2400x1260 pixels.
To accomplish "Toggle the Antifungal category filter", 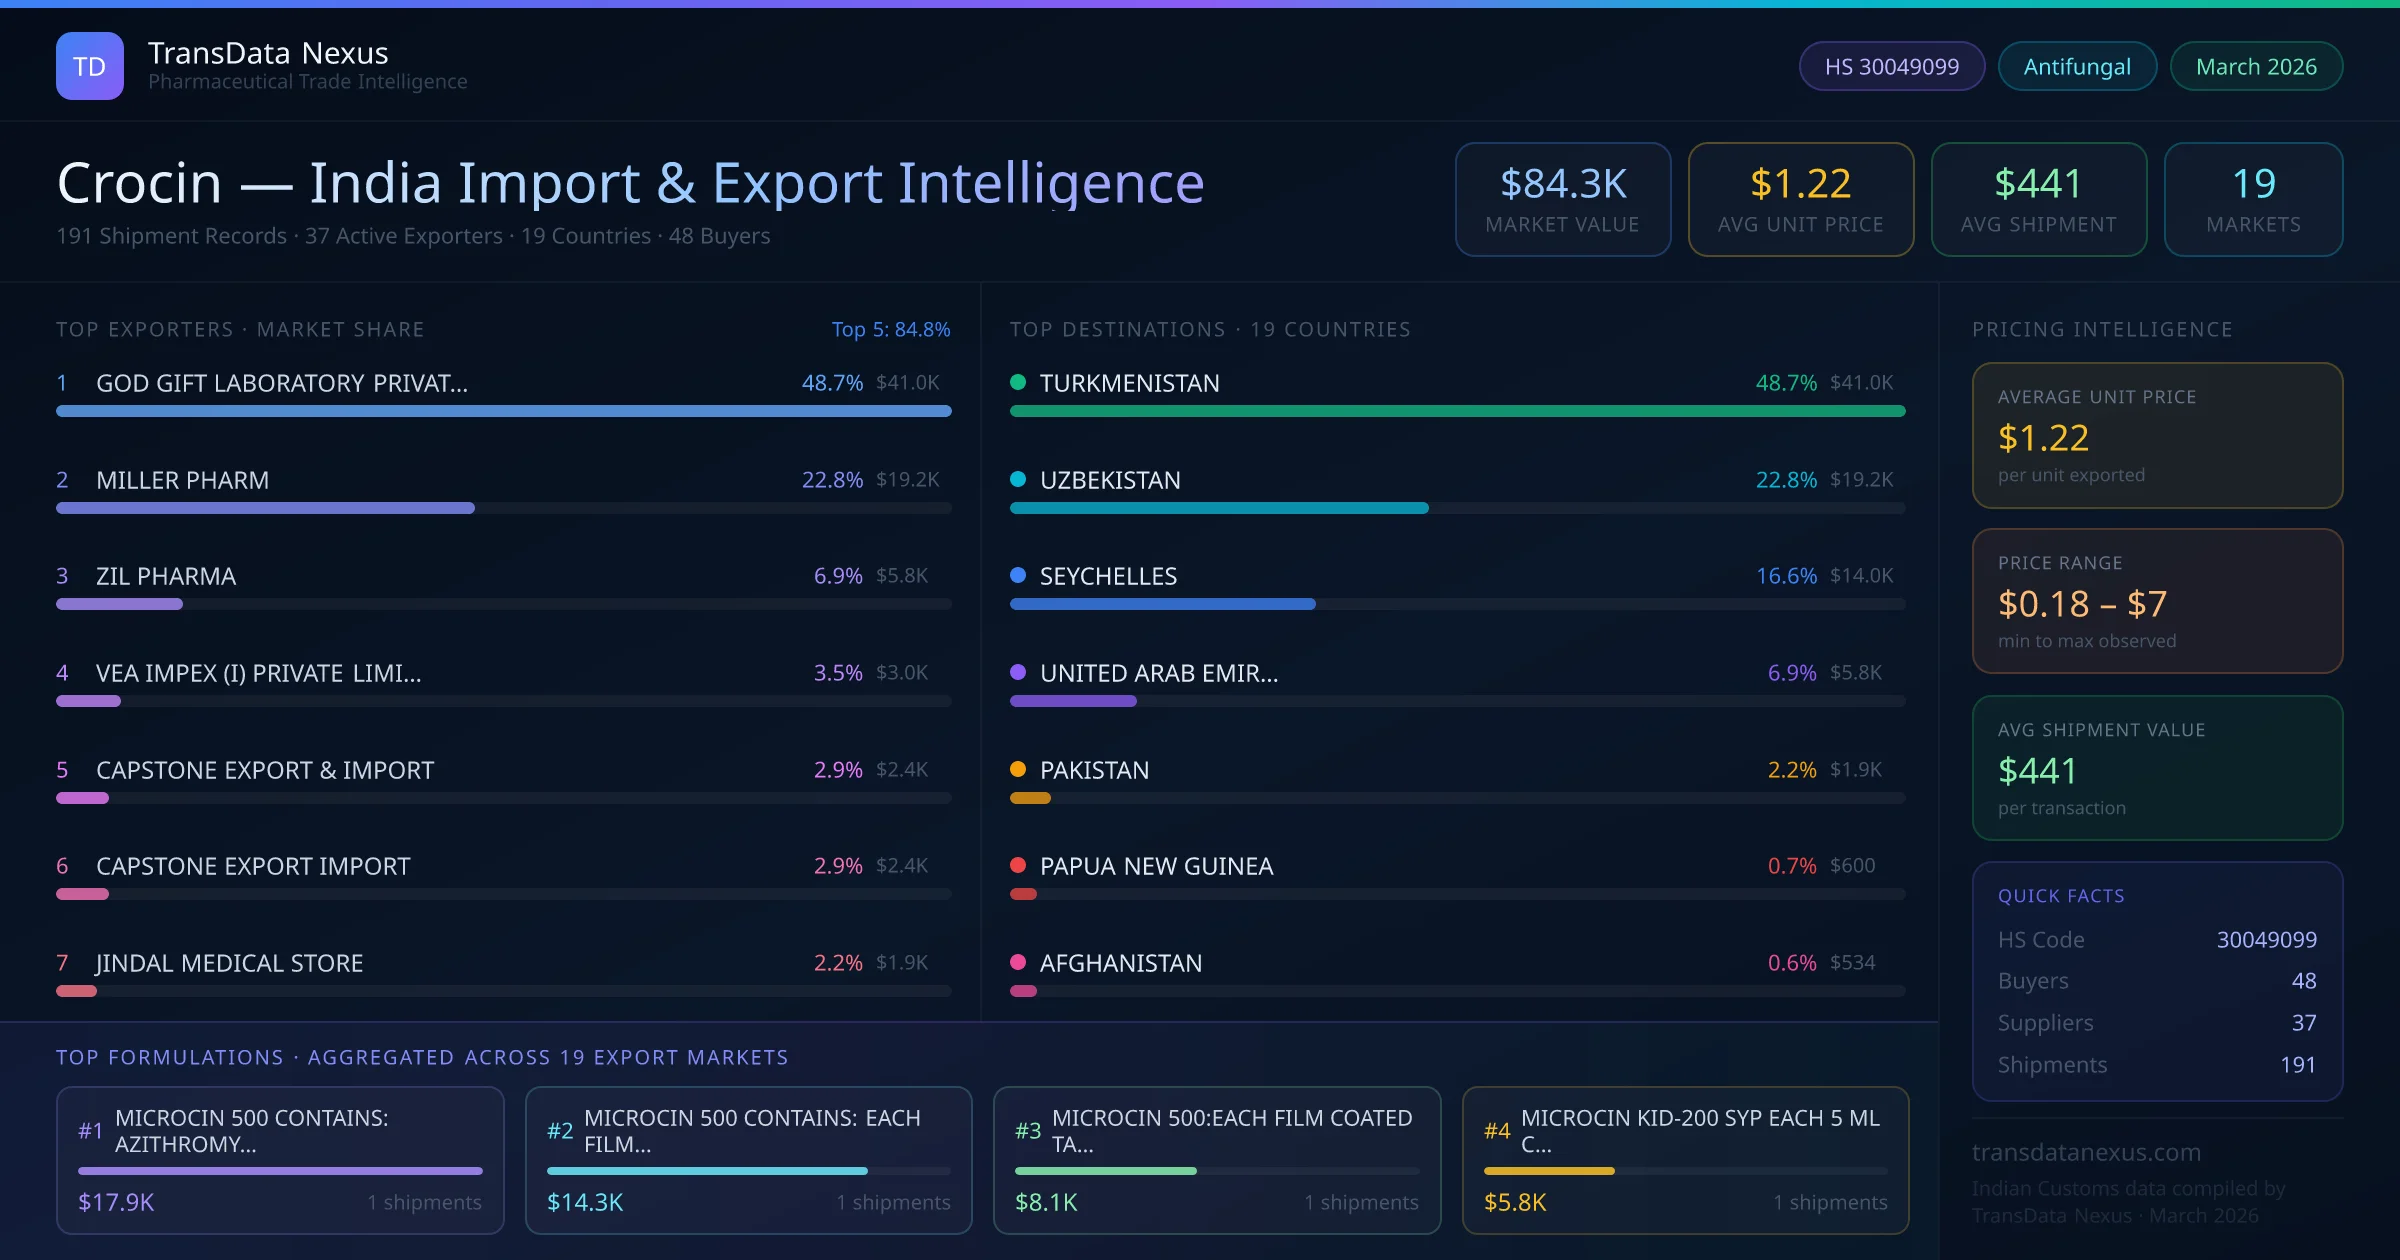I will (x=2077, y=65).
